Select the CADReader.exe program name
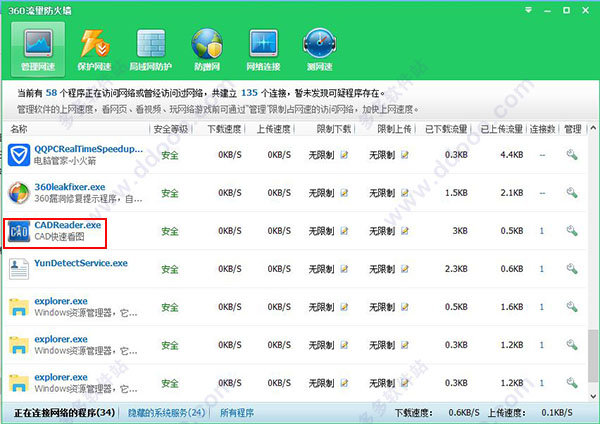This screenshot has width=600, height=424. click(x=68, y=225)
